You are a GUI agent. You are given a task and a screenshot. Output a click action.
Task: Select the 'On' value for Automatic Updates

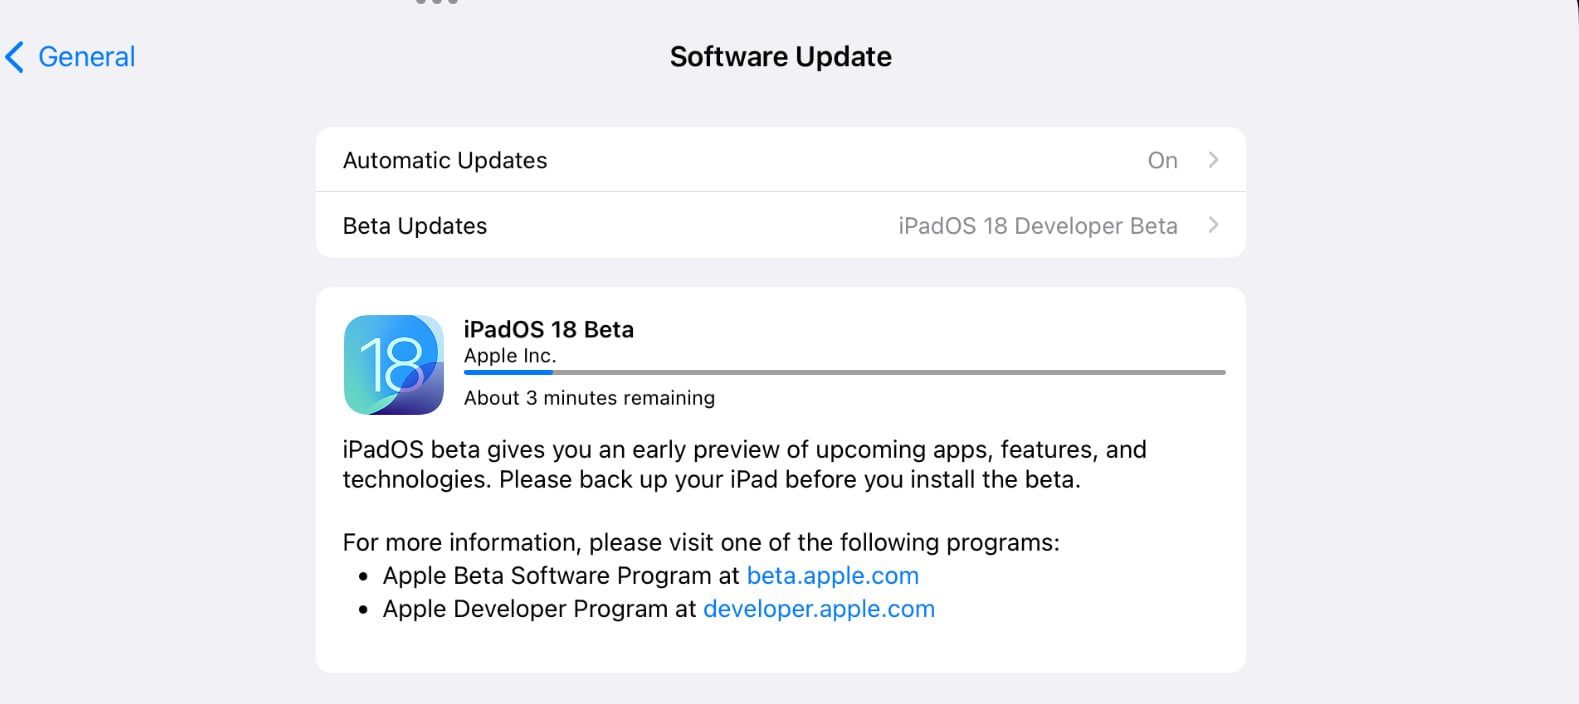1162,160
